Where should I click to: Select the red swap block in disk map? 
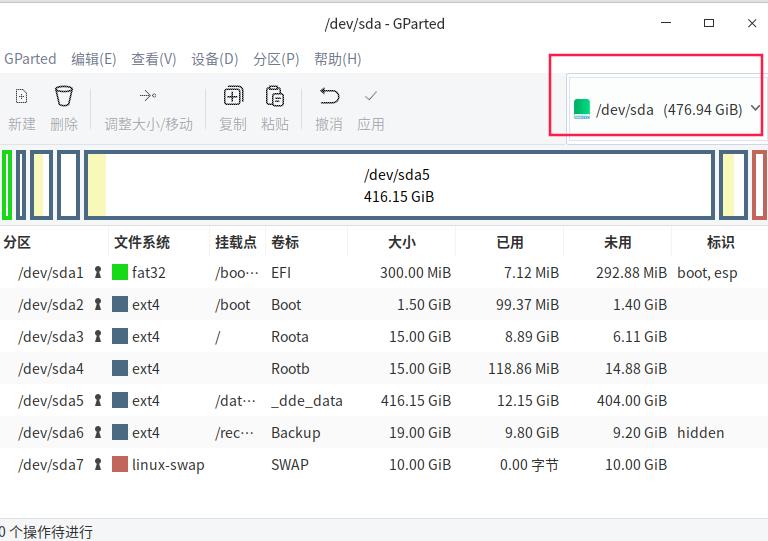[760, 185]
